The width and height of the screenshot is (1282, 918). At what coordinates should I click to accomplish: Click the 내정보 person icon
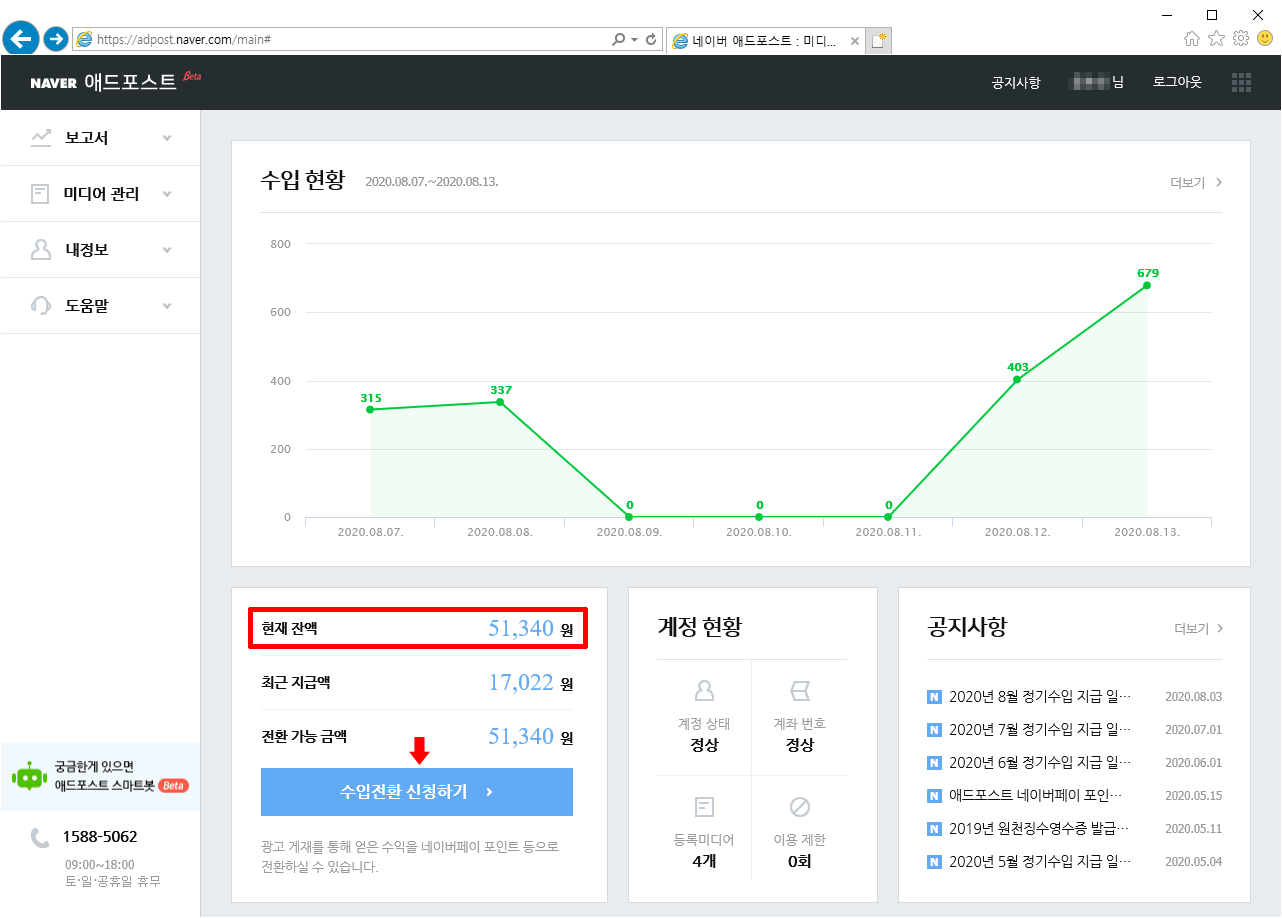[41, 250]
